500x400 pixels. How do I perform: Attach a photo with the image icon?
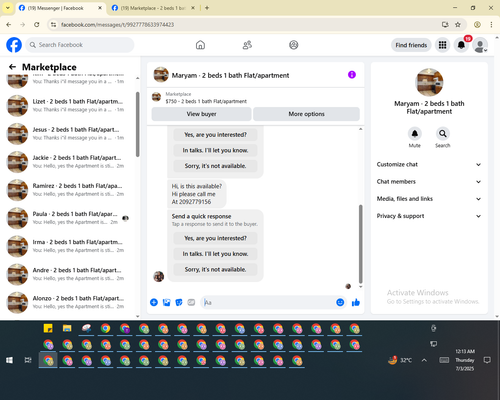(x=166, y=302)
